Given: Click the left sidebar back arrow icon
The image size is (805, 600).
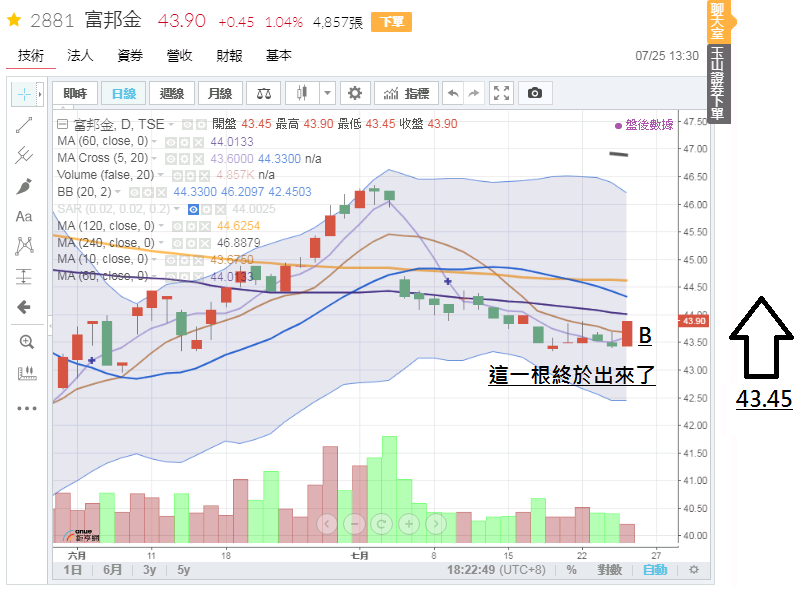Looking at the screenshot, I should (24, 307).
